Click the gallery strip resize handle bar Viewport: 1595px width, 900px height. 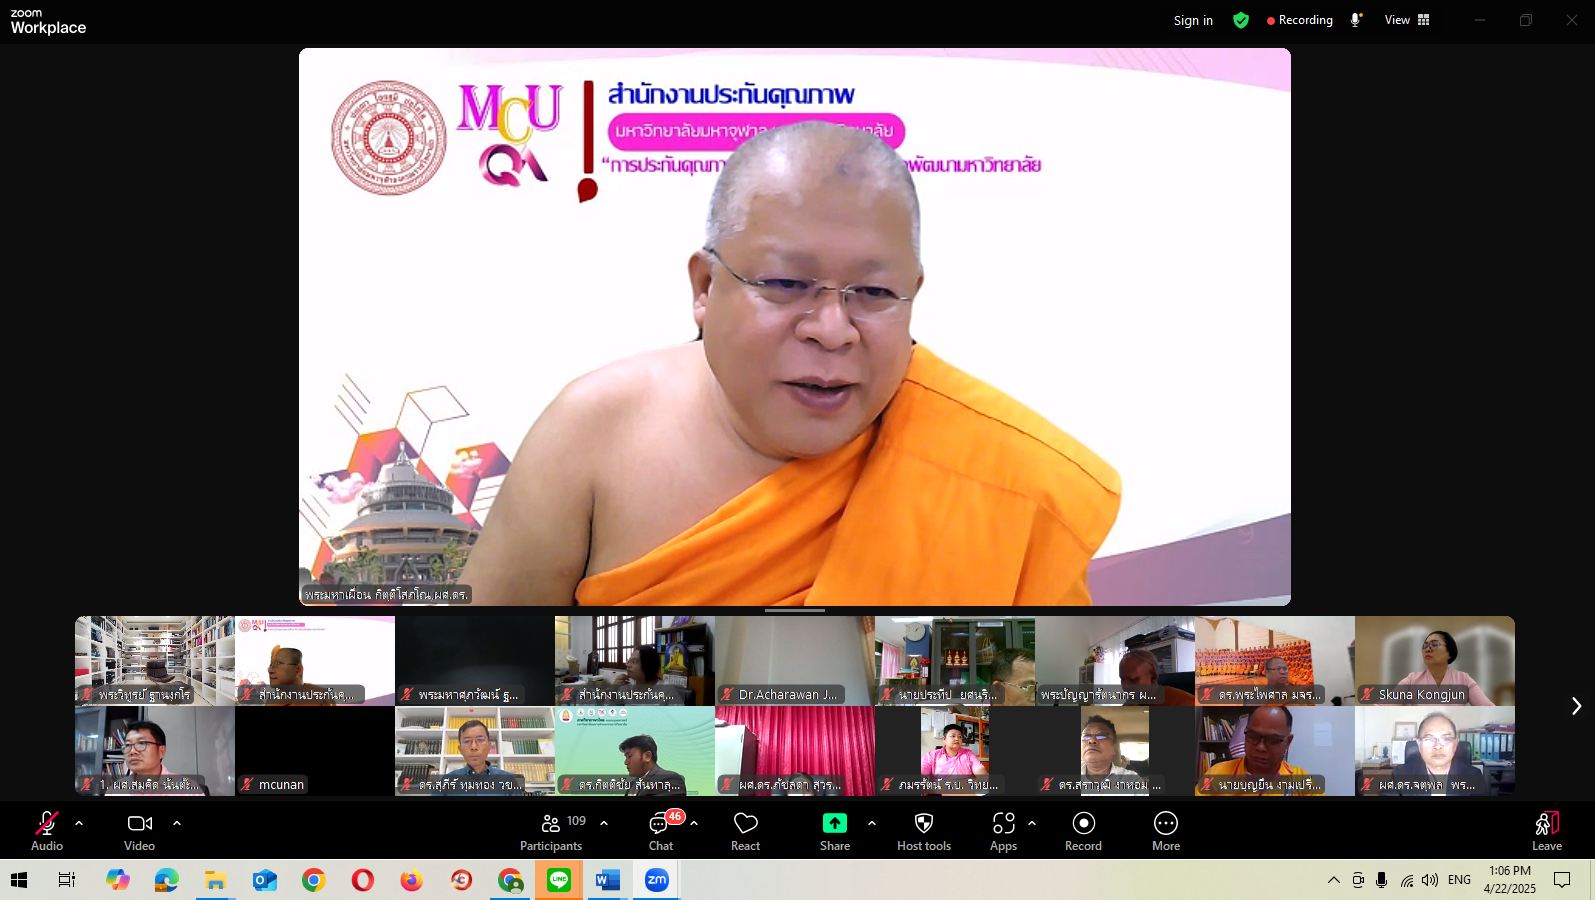tap(795, 610)
